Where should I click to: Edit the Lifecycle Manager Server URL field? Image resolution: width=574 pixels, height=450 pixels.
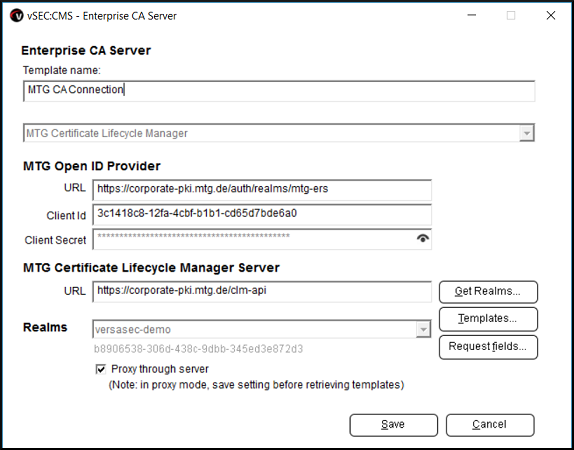click(x=262, y=291)
